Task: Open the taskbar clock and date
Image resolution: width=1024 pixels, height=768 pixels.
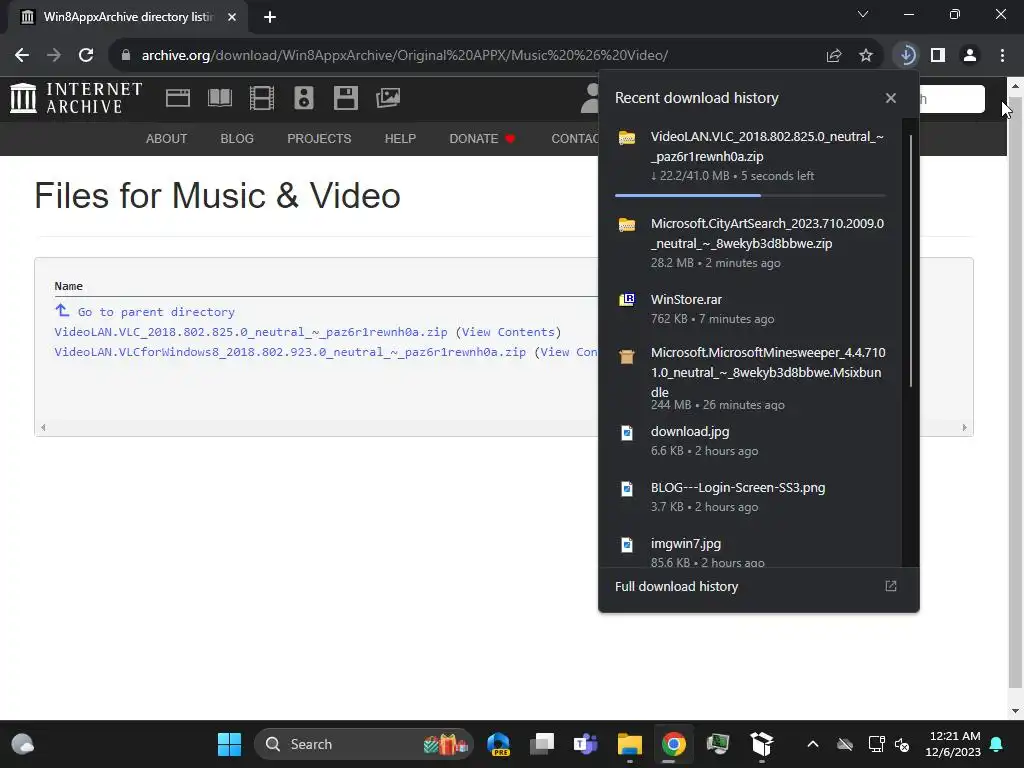Action: 953,744
